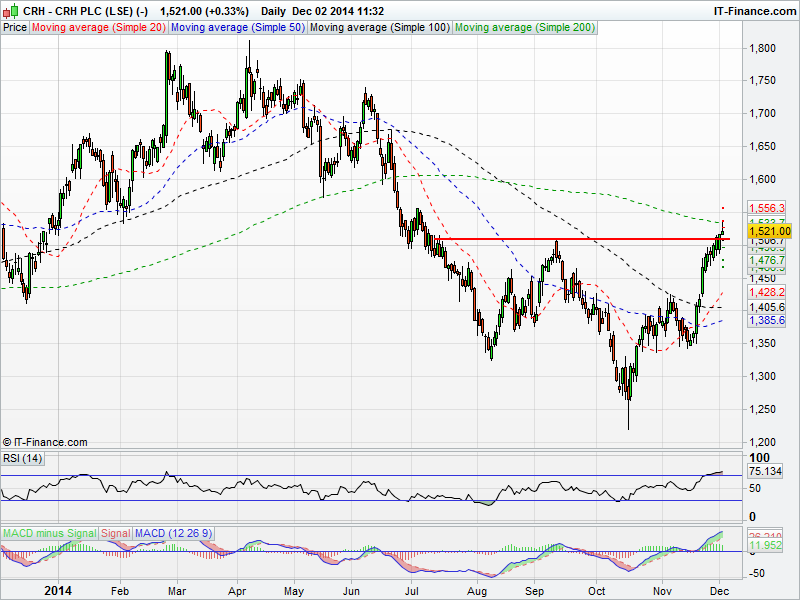Click the Daily timeframe label
800x600 pixels.
[x=274, y=9]
